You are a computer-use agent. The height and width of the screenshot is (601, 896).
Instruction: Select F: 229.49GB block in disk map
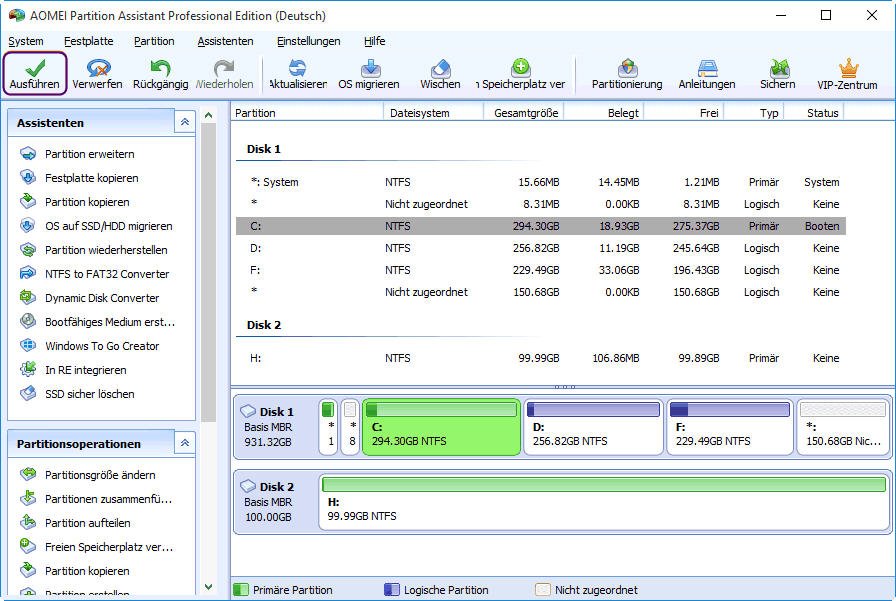(730, 427)
